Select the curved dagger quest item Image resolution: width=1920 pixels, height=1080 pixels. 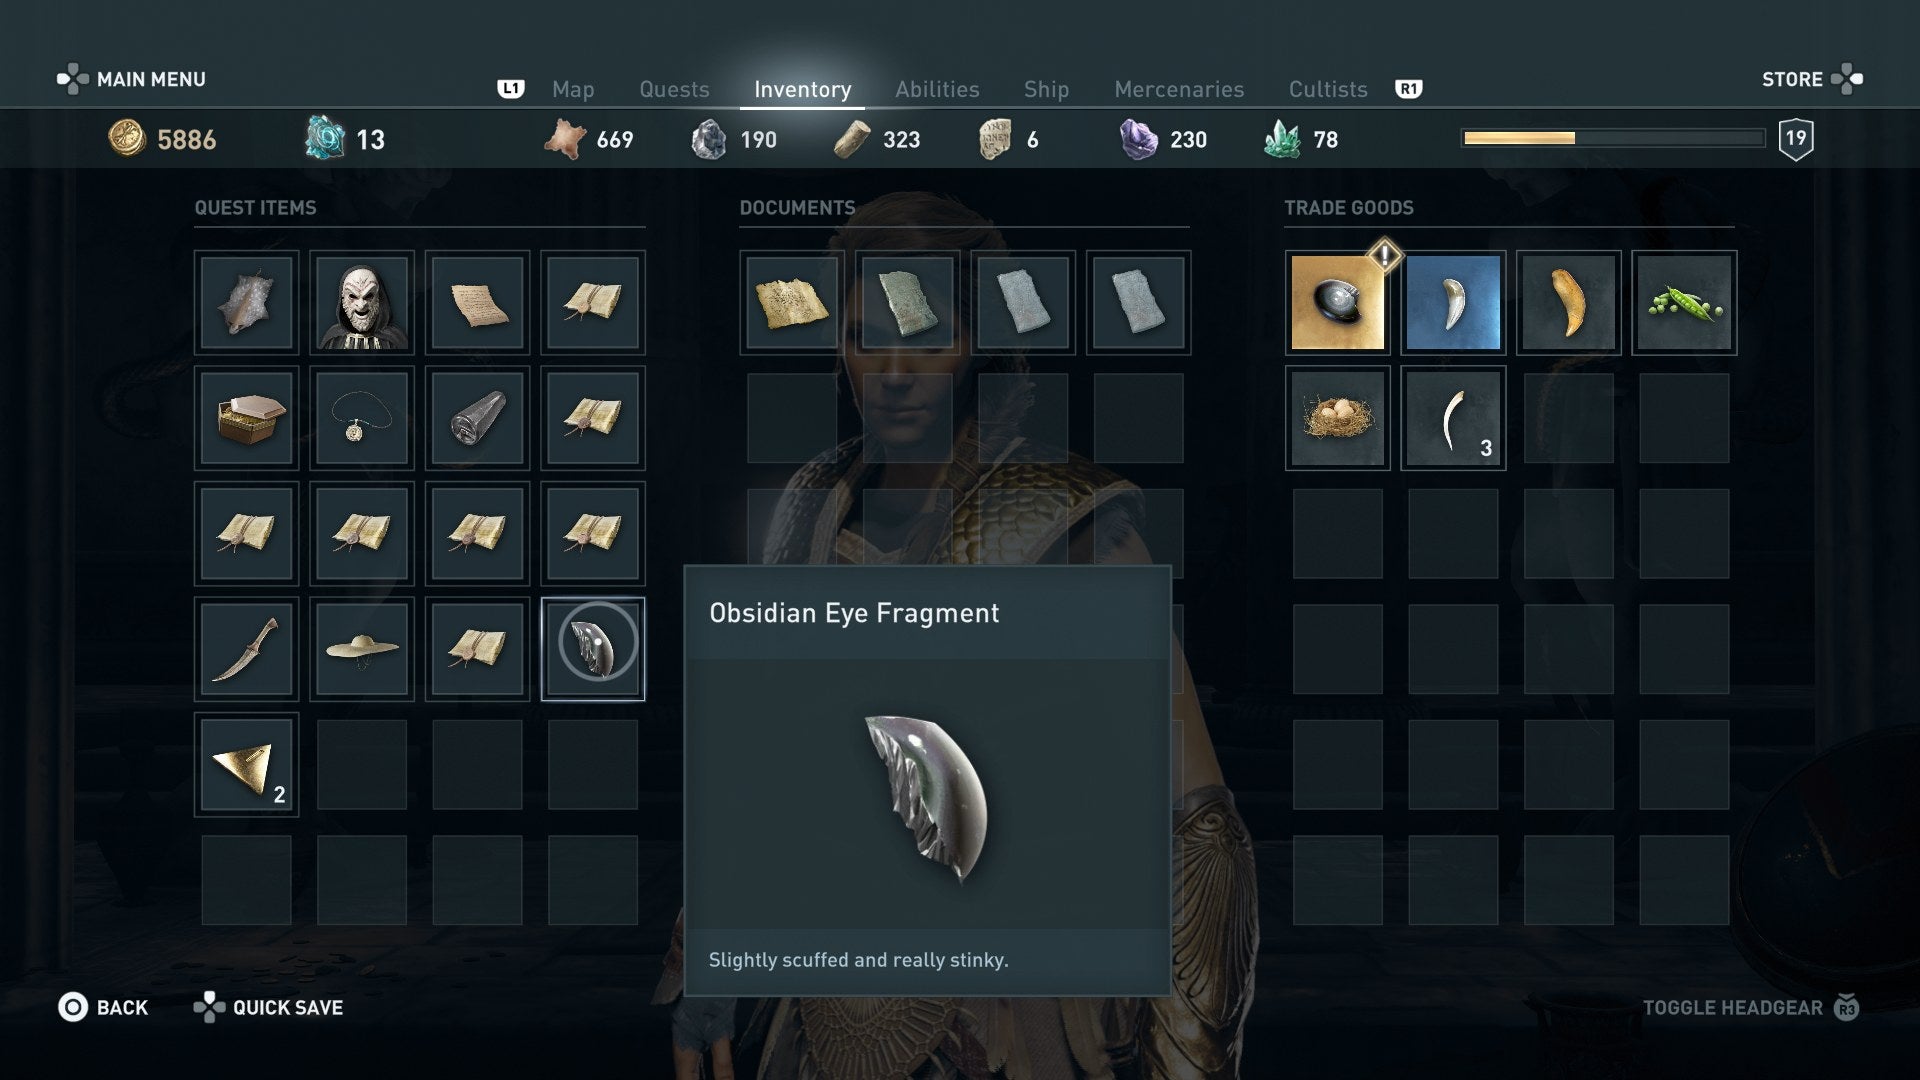coord(246,649)
